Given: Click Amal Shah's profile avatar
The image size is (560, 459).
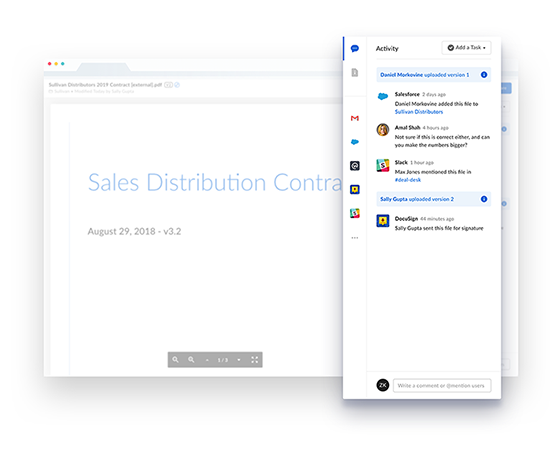Looking at the screenshot, I should click(x=383, y=129).
